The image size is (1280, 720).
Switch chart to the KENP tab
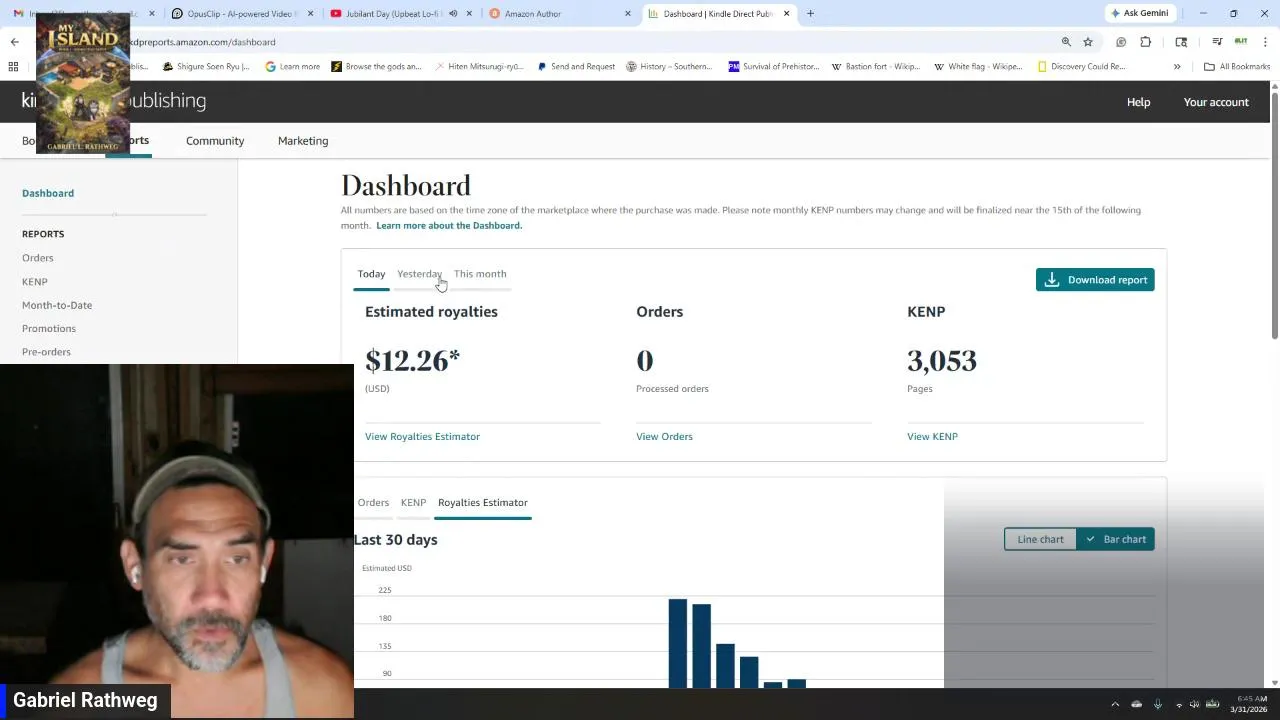coord(413,503)
